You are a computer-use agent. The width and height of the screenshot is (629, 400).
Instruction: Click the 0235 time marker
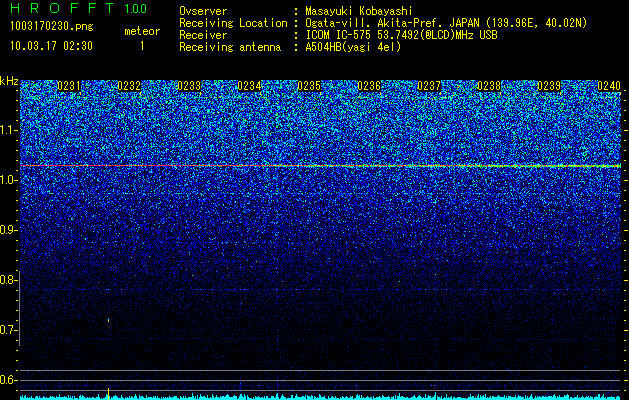pos(309,86)
